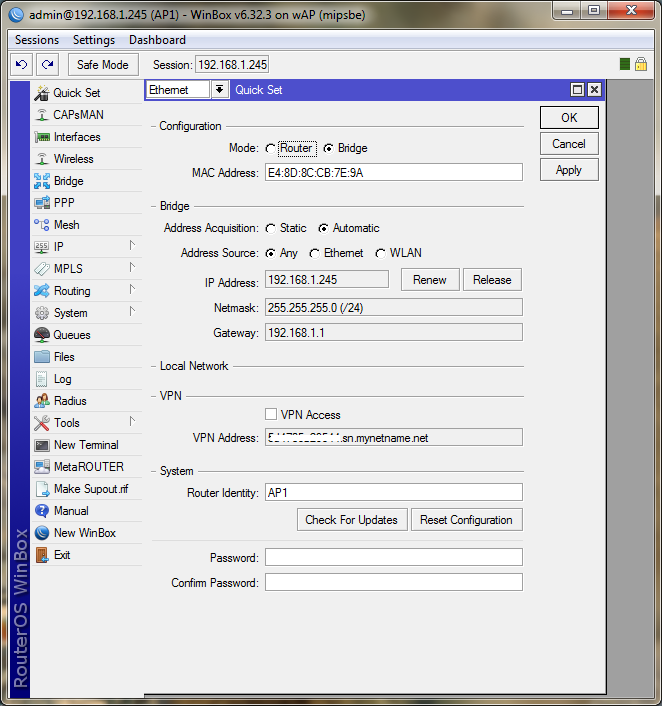Select Static address acquisition

[271, 228]
